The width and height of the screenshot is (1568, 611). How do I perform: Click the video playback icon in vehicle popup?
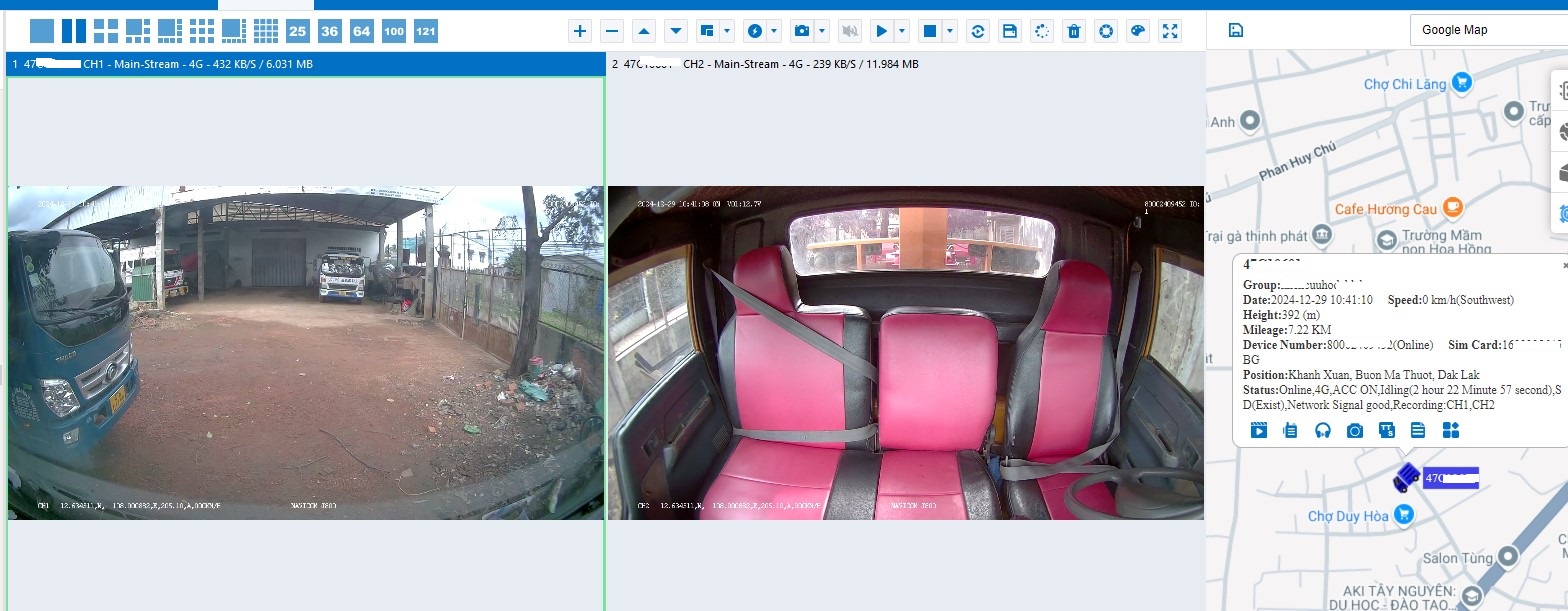coord(1259,430)
